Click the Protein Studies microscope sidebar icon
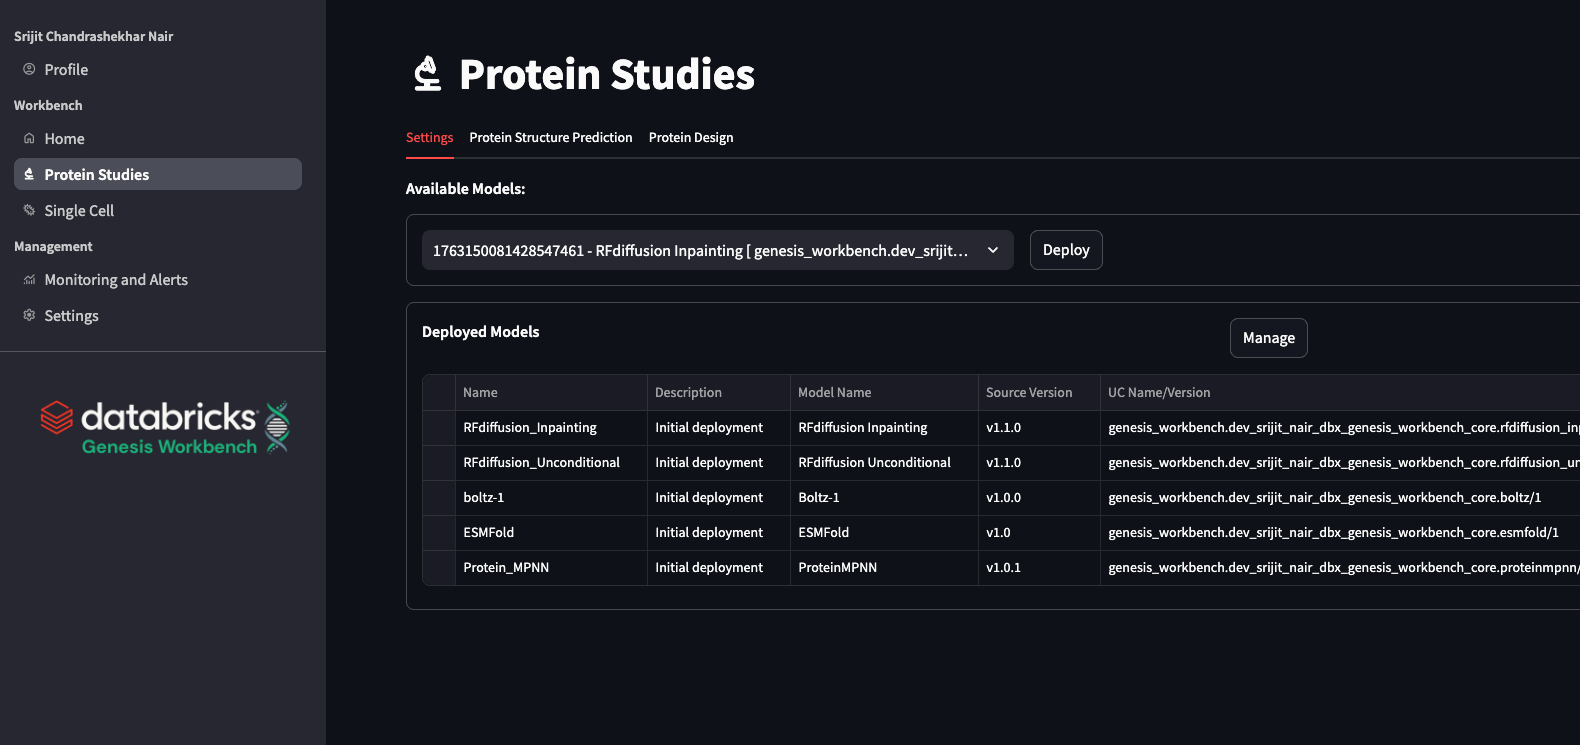 pos(29,174)
